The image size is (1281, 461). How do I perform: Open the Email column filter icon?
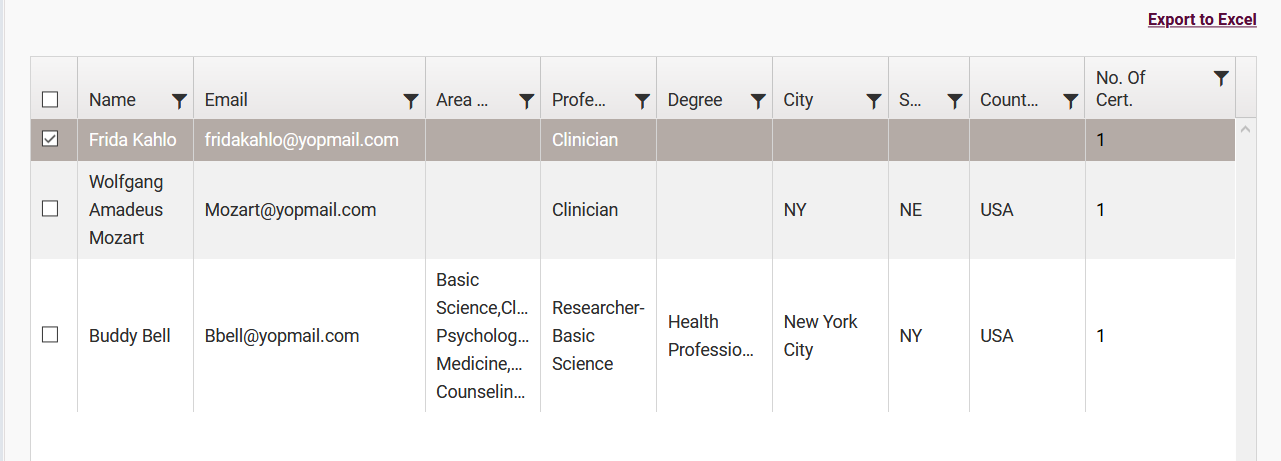click(x=411, y=100)
